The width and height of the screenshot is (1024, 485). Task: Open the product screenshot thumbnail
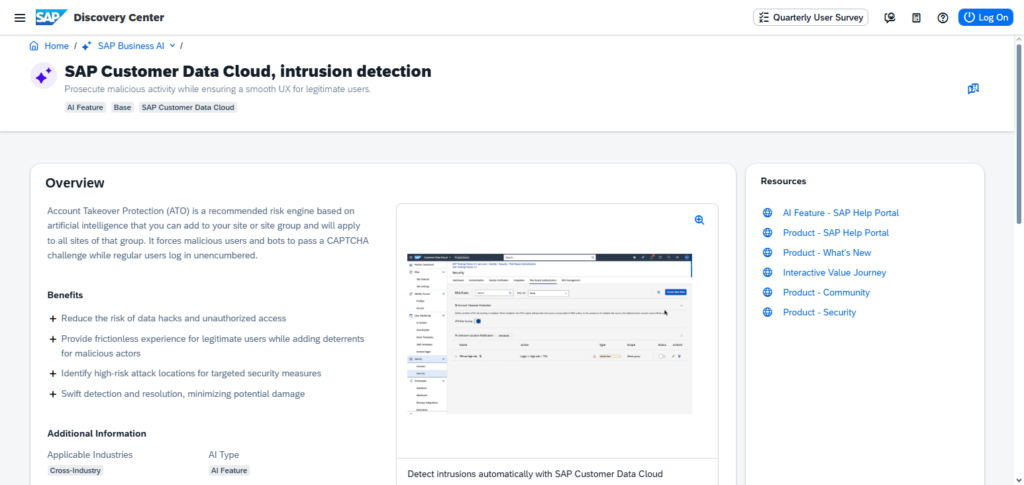(x=549, y=334)
